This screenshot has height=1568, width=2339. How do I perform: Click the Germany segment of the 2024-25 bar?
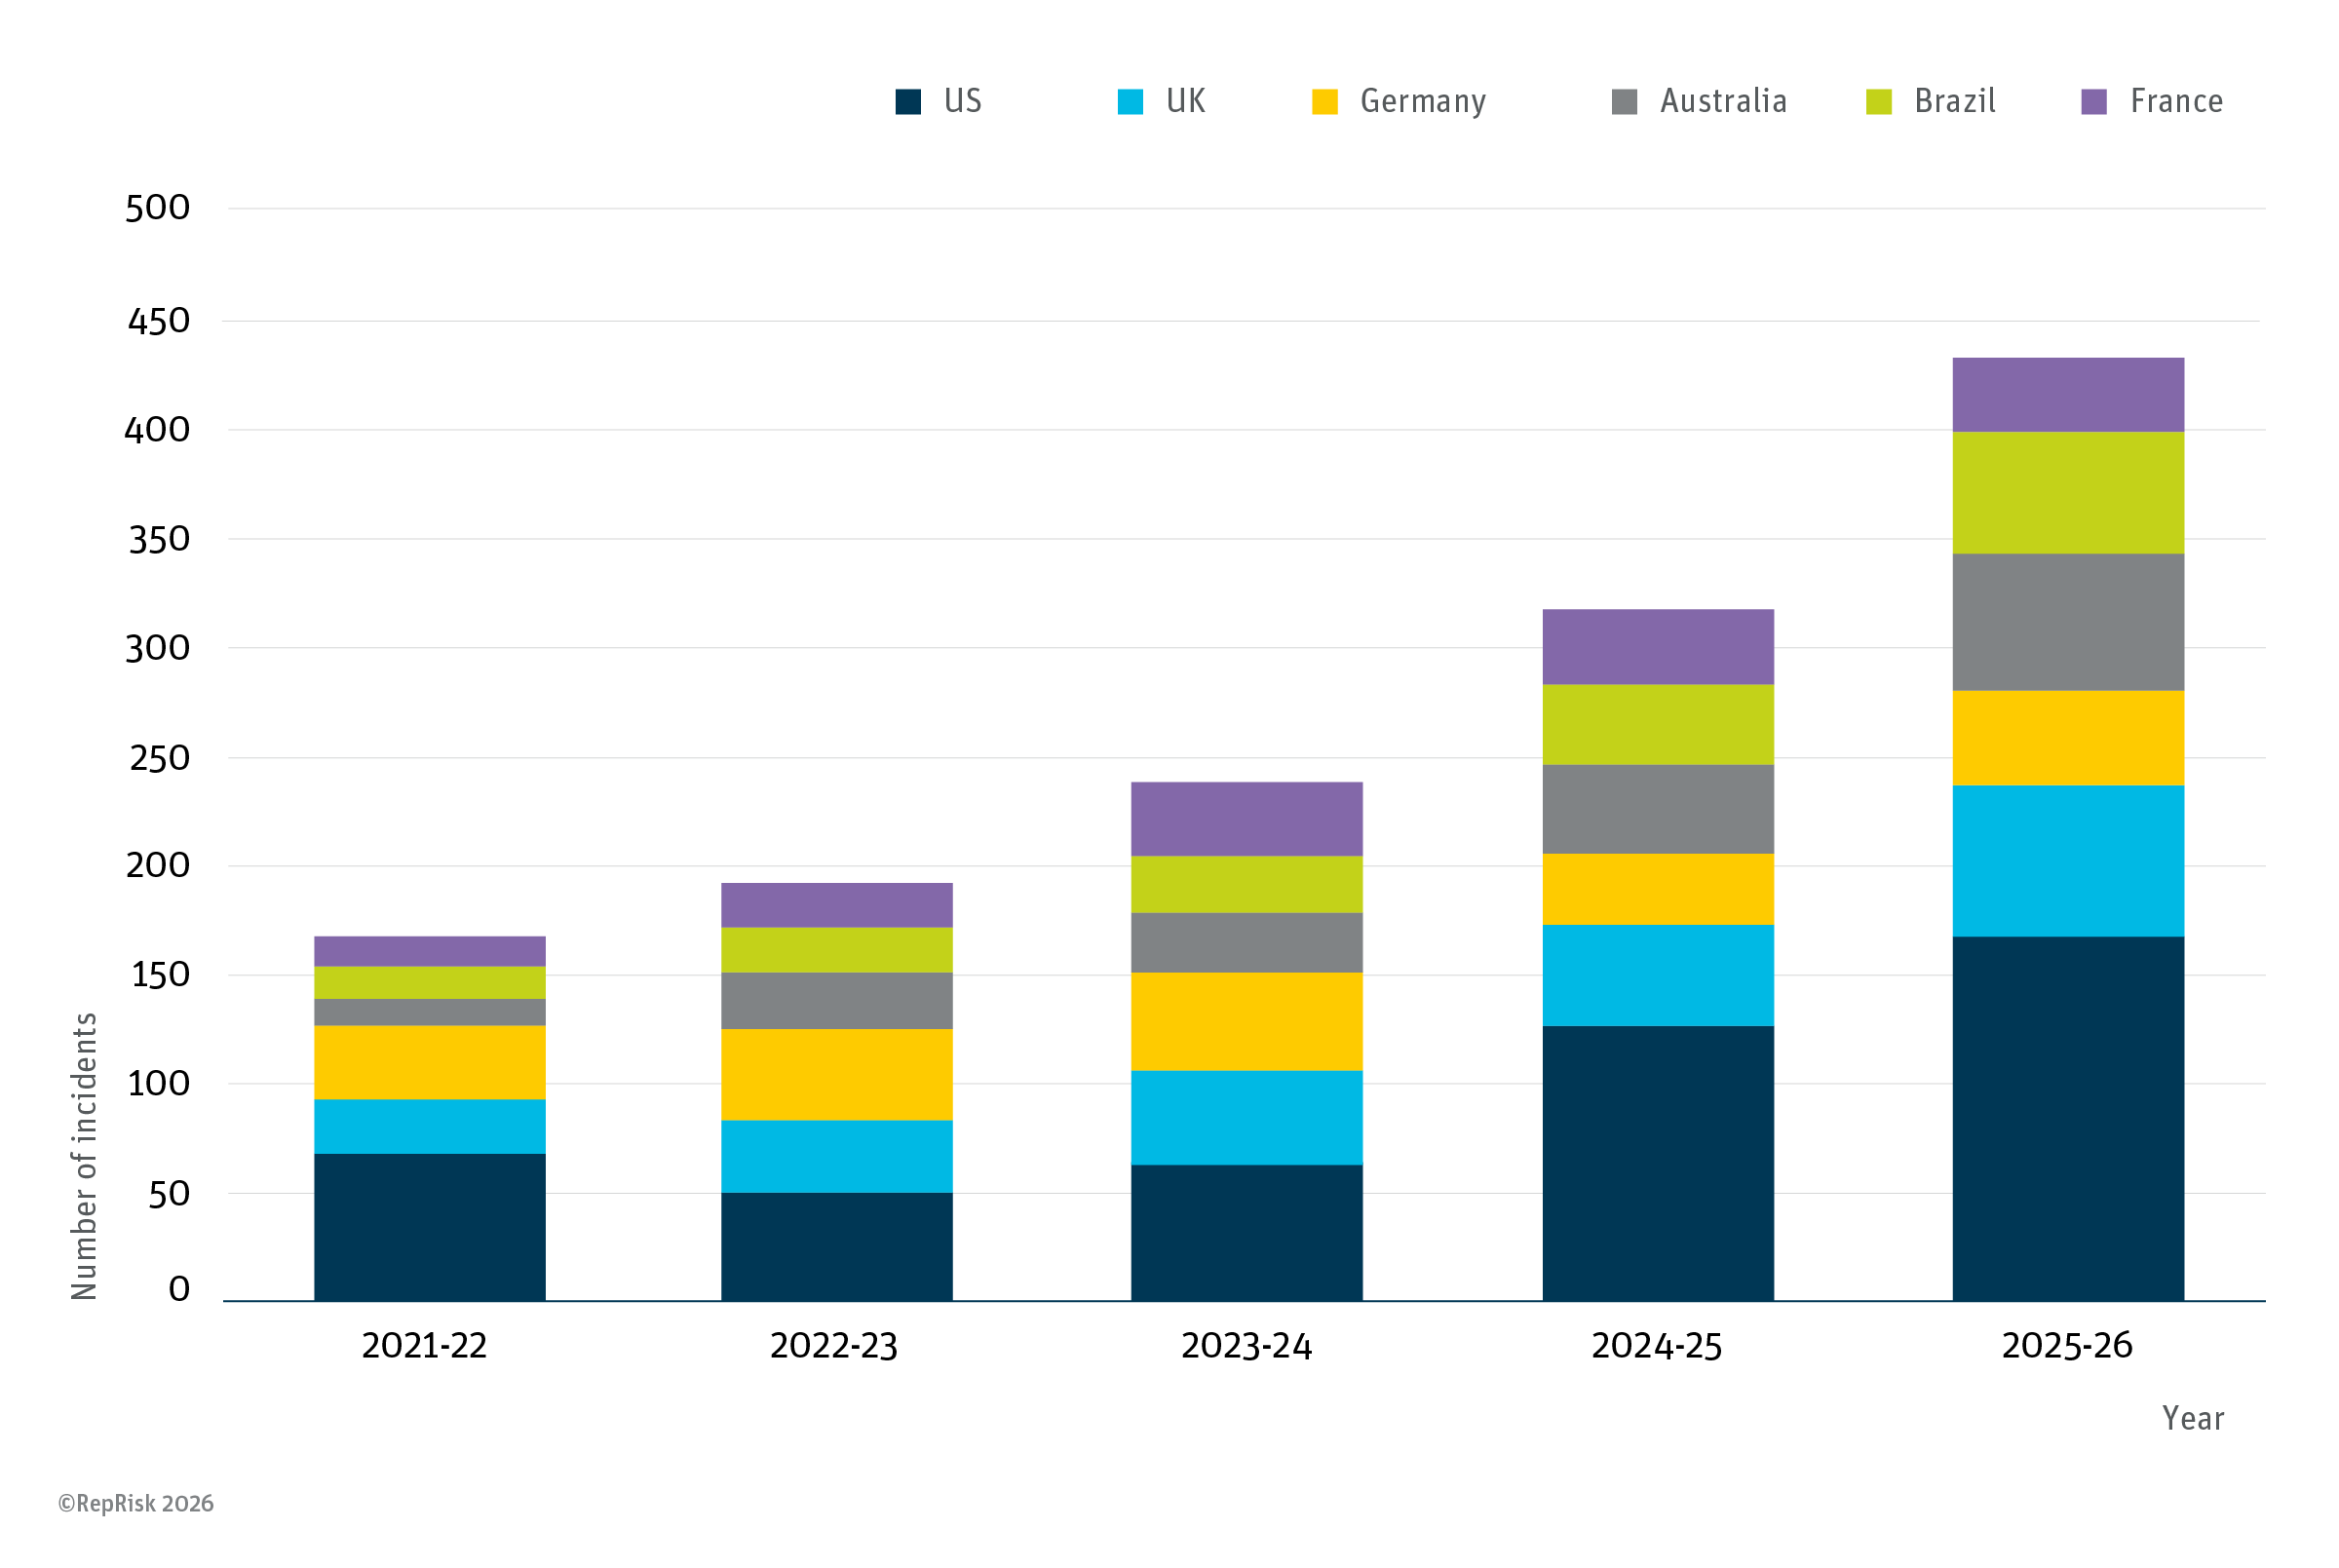[1659, 889]
